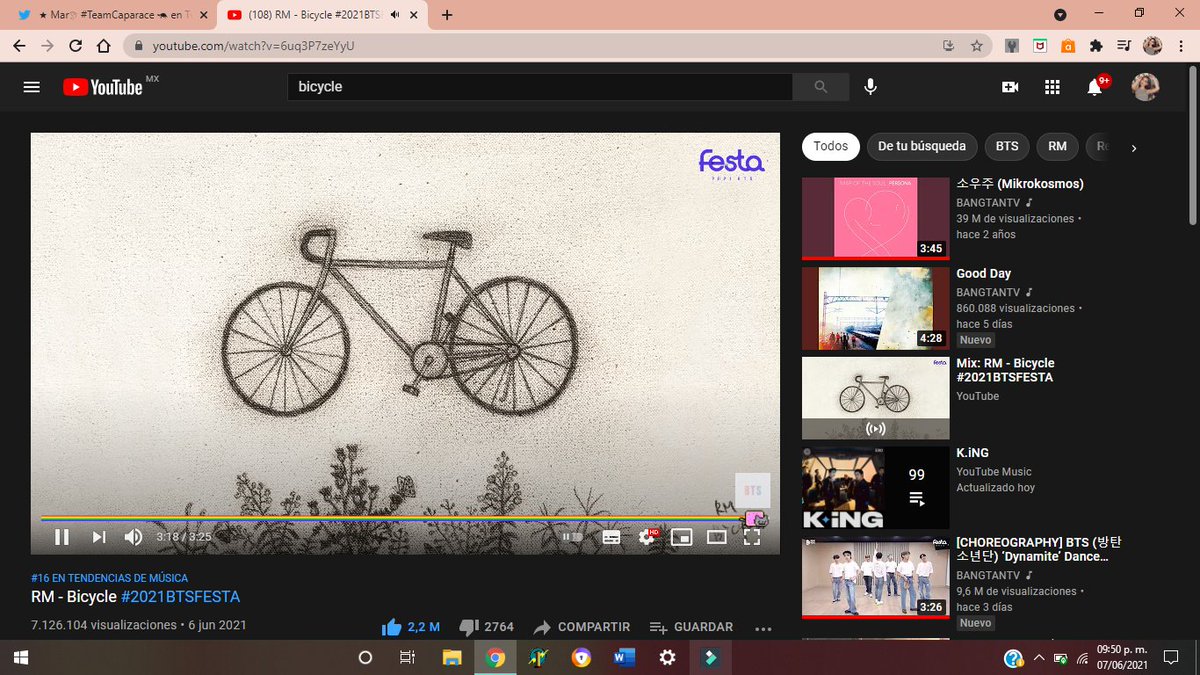This screenshot has width=1200, height=675.
Task: Mute the YouTube tab speaker icon
Action: coord(395,15)
